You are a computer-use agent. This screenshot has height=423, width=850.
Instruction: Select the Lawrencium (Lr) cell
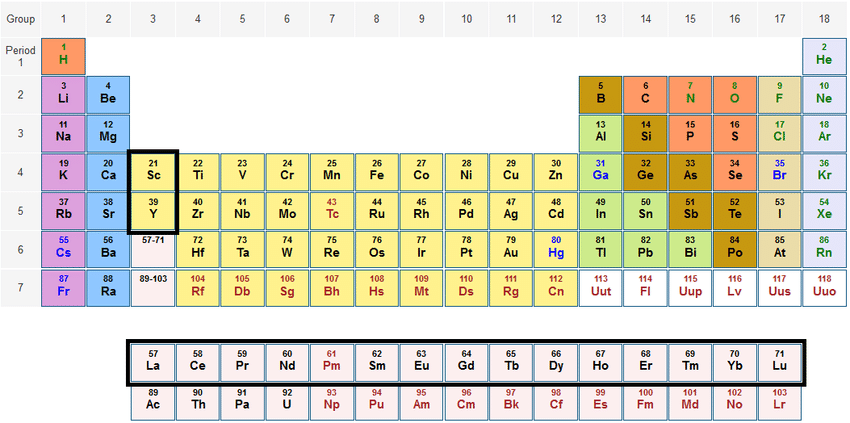779,400
